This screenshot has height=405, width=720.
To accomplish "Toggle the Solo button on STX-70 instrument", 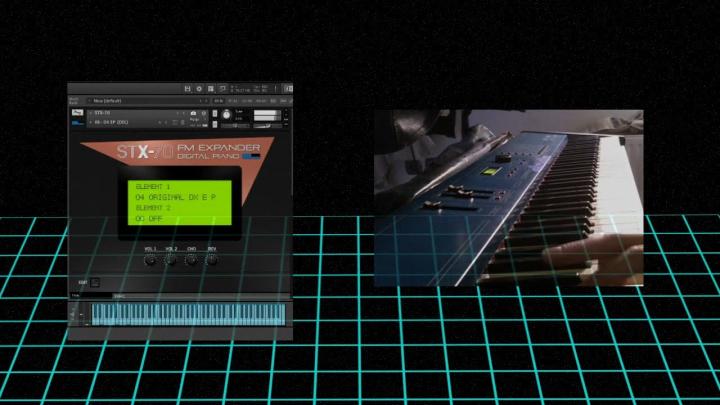I will click(215, 114).
